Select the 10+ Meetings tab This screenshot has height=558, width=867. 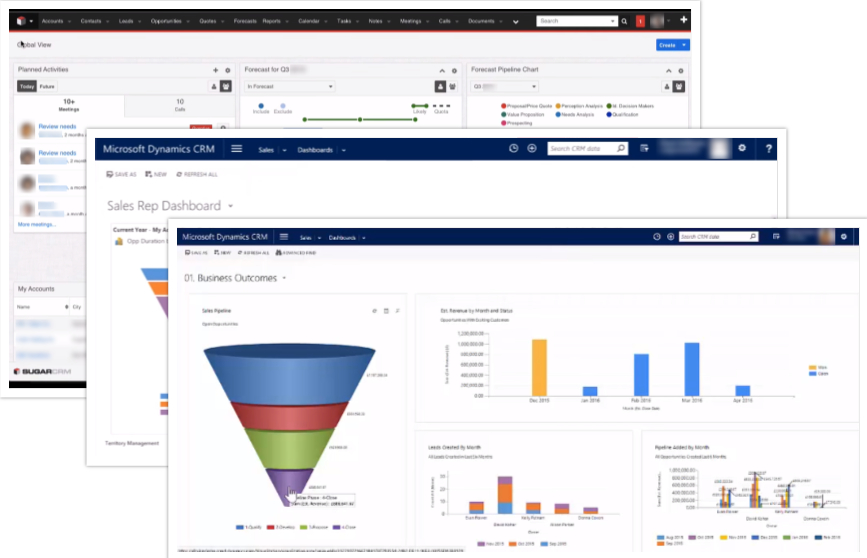69,105
